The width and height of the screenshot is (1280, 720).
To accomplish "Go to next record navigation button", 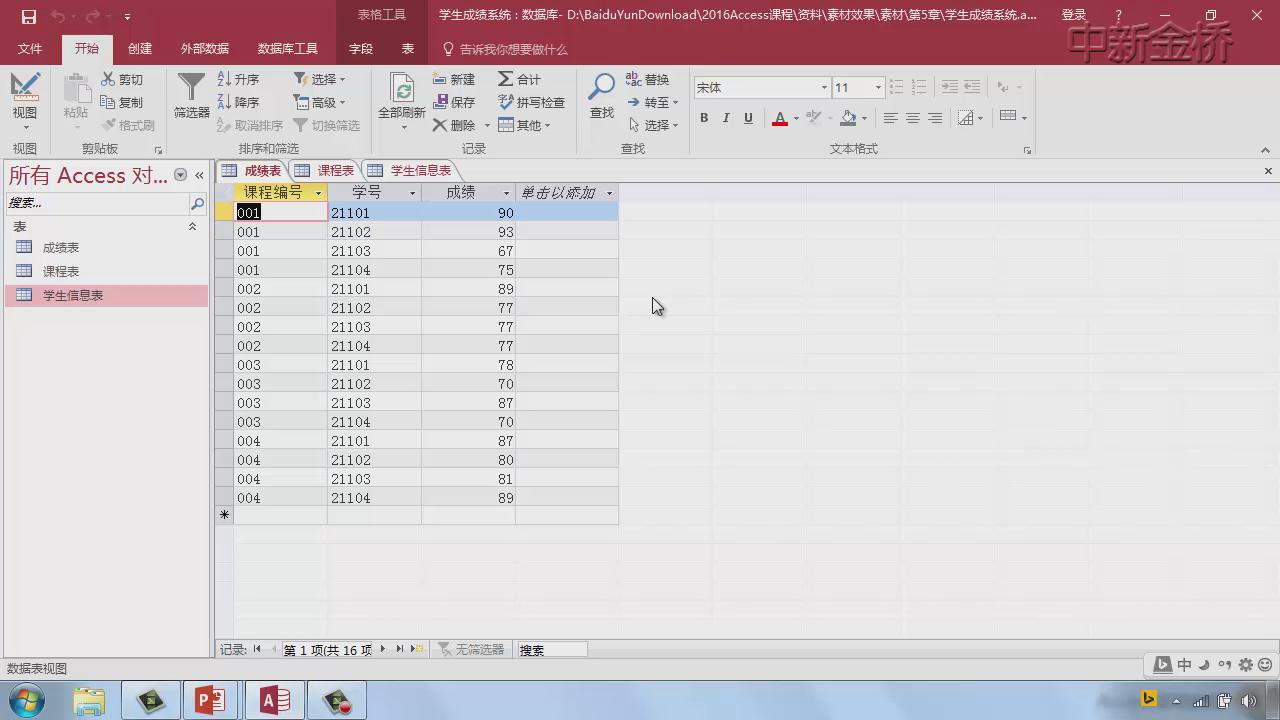I will click(x=382, y=649).
